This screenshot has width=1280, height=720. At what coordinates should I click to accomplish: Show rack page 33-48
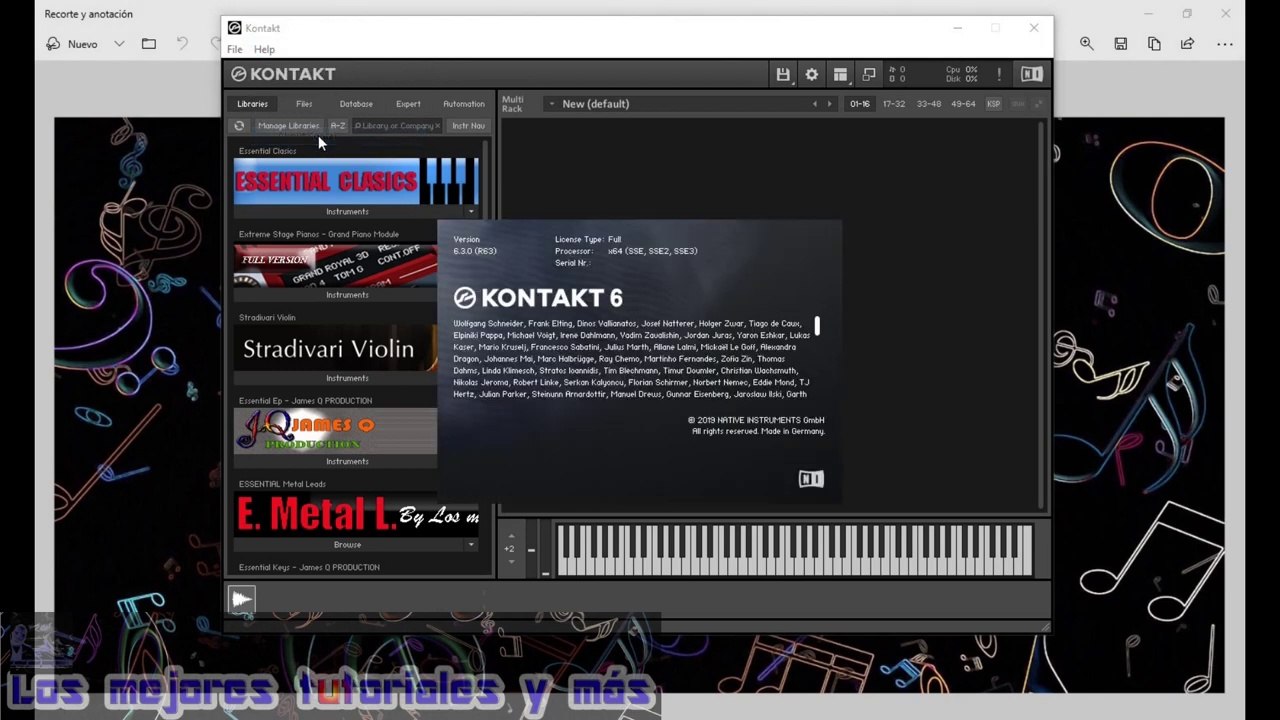(929, 104)
